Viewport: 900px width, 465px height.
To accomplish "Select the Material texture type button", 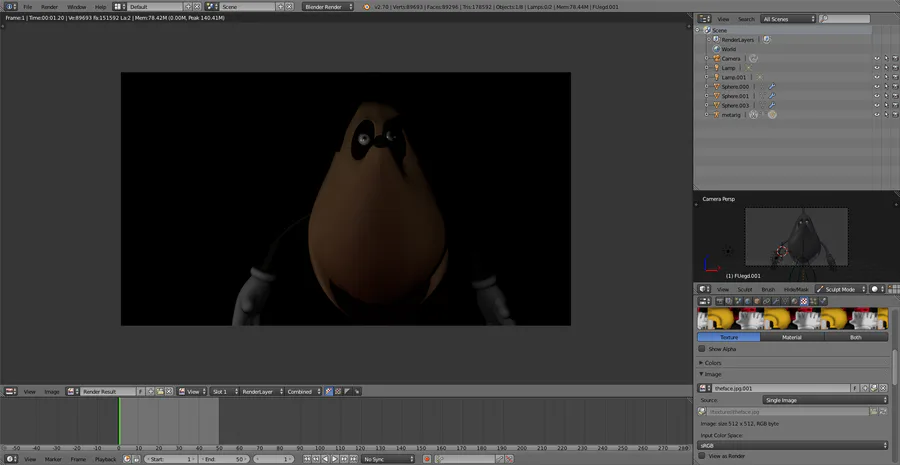I will (792, 337).
